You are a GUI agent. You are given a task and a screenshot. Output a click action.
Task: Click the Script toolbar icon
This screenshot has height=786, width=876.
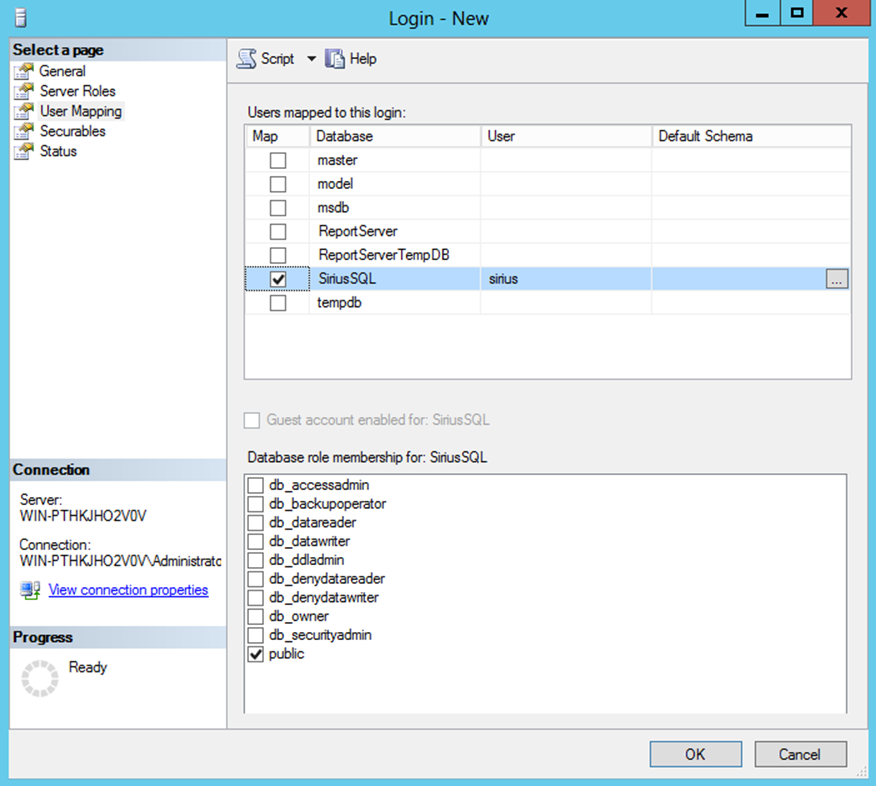pos(247,59)
